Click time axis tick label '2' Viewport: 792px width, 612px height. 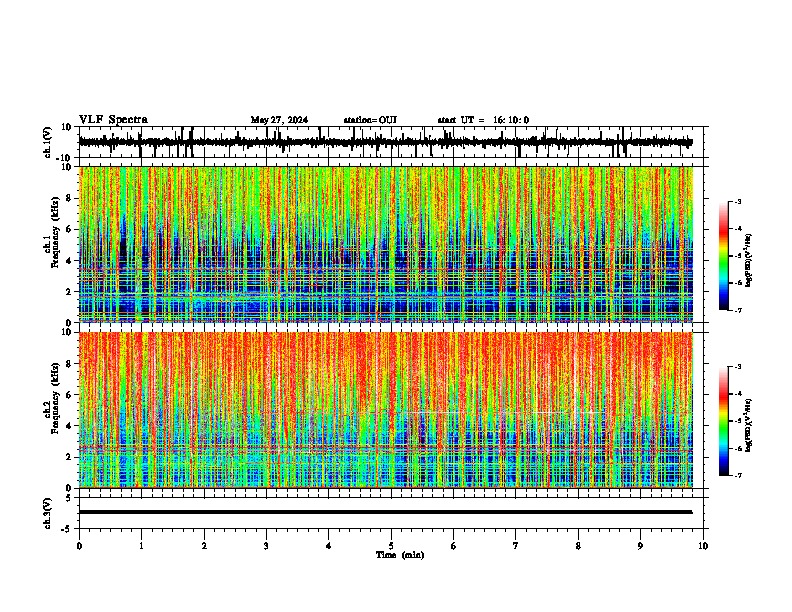(204, 546)
